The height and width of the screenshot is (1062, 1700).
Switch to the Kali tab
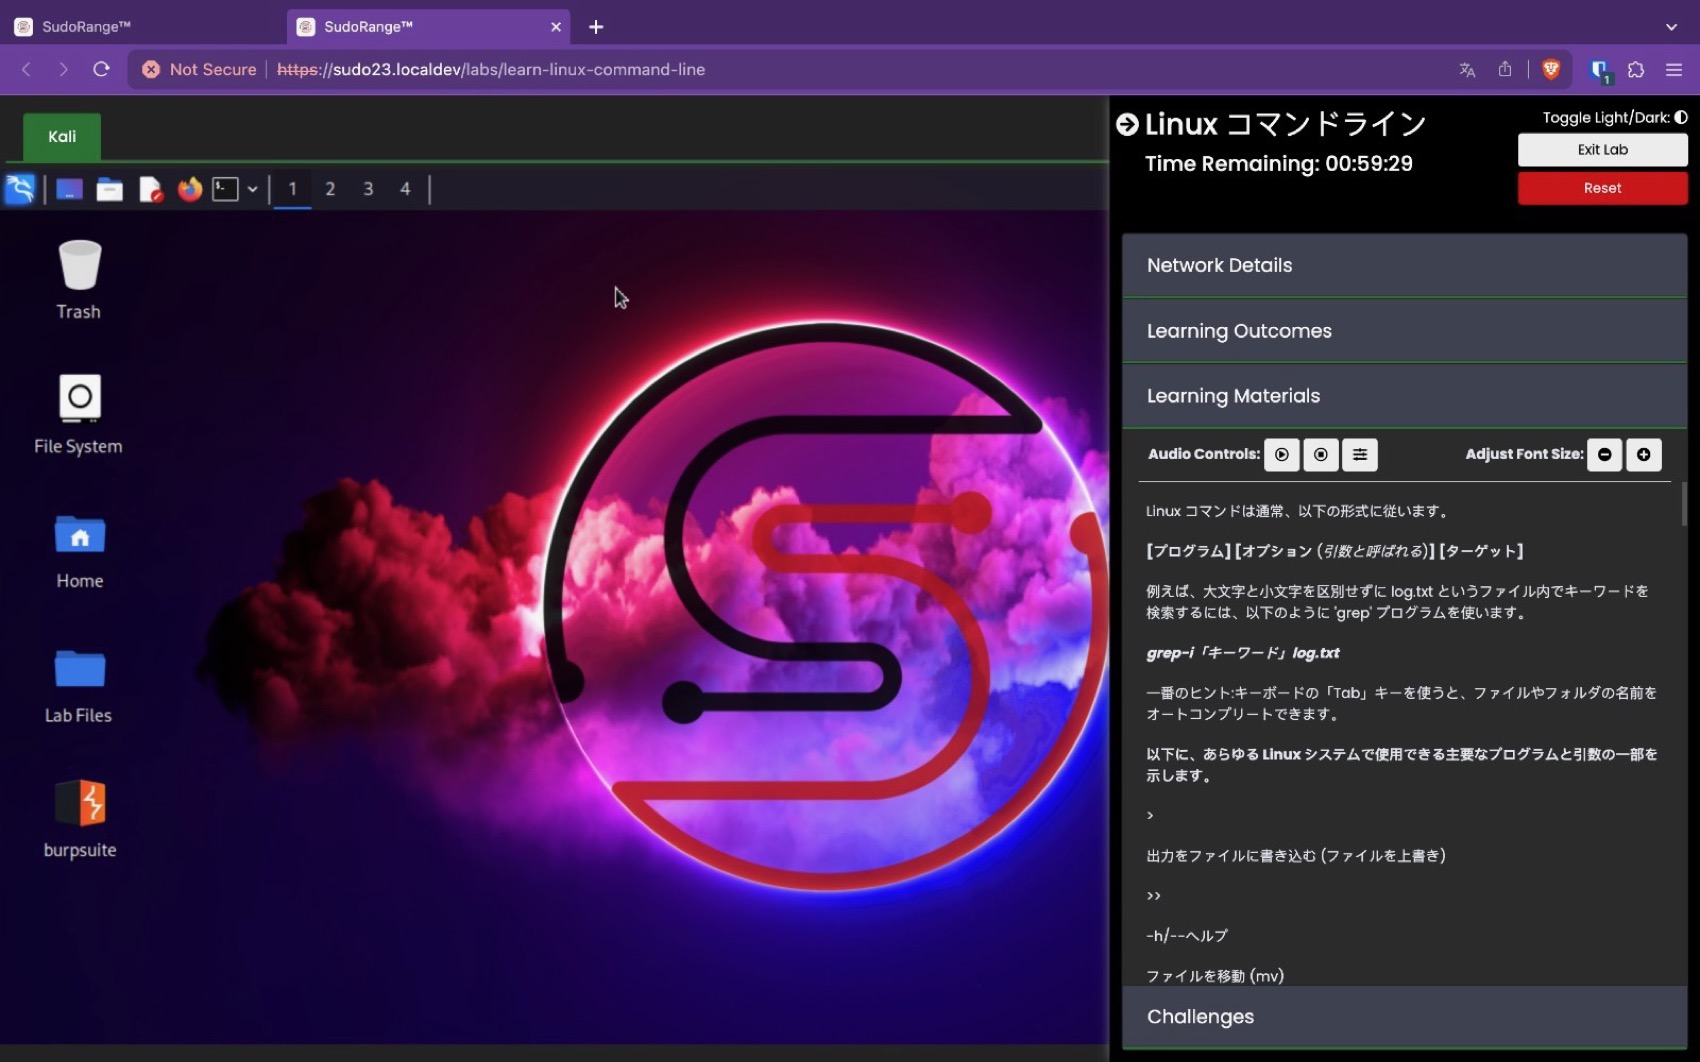pos(62,137)
